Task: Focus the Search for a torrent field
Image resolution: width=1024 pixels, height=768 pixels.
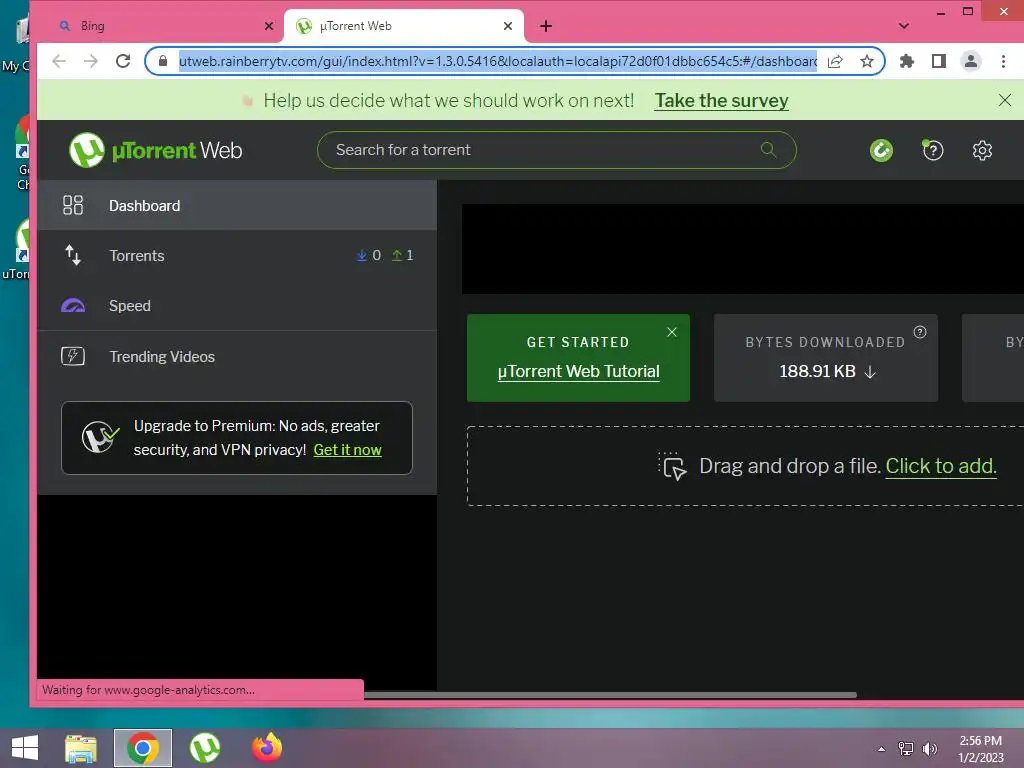Action: [556, 150]
